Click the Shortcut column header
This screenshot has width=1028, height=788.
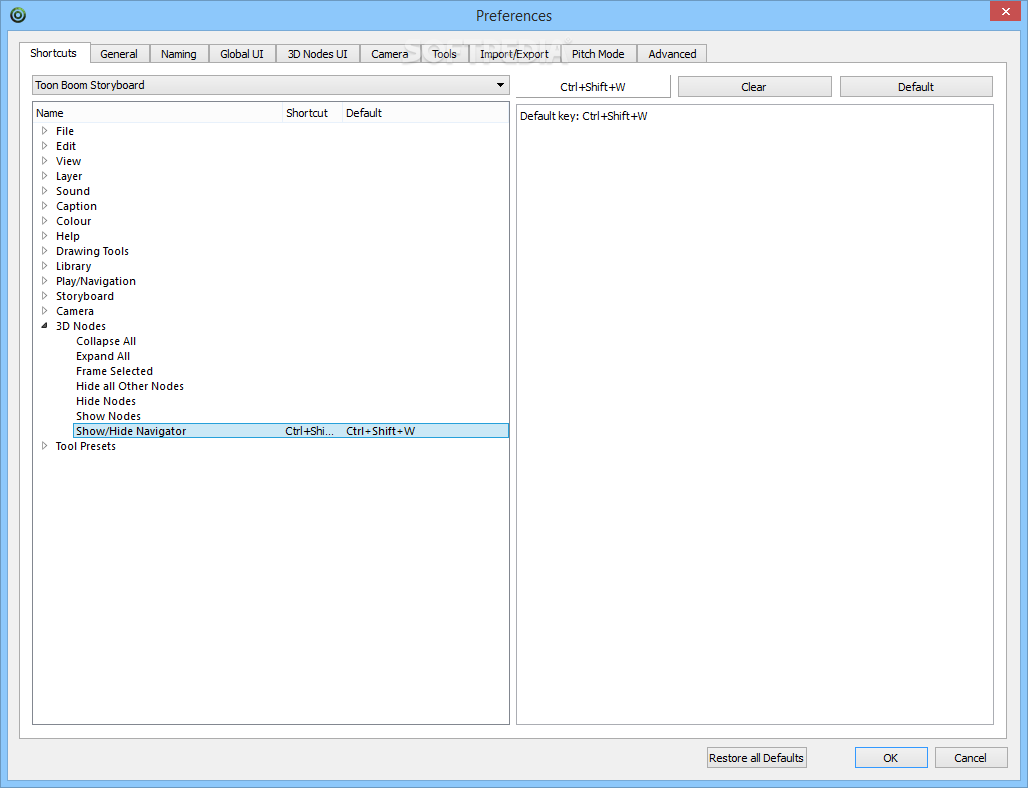pyautogui.click(x=313, y=113)
